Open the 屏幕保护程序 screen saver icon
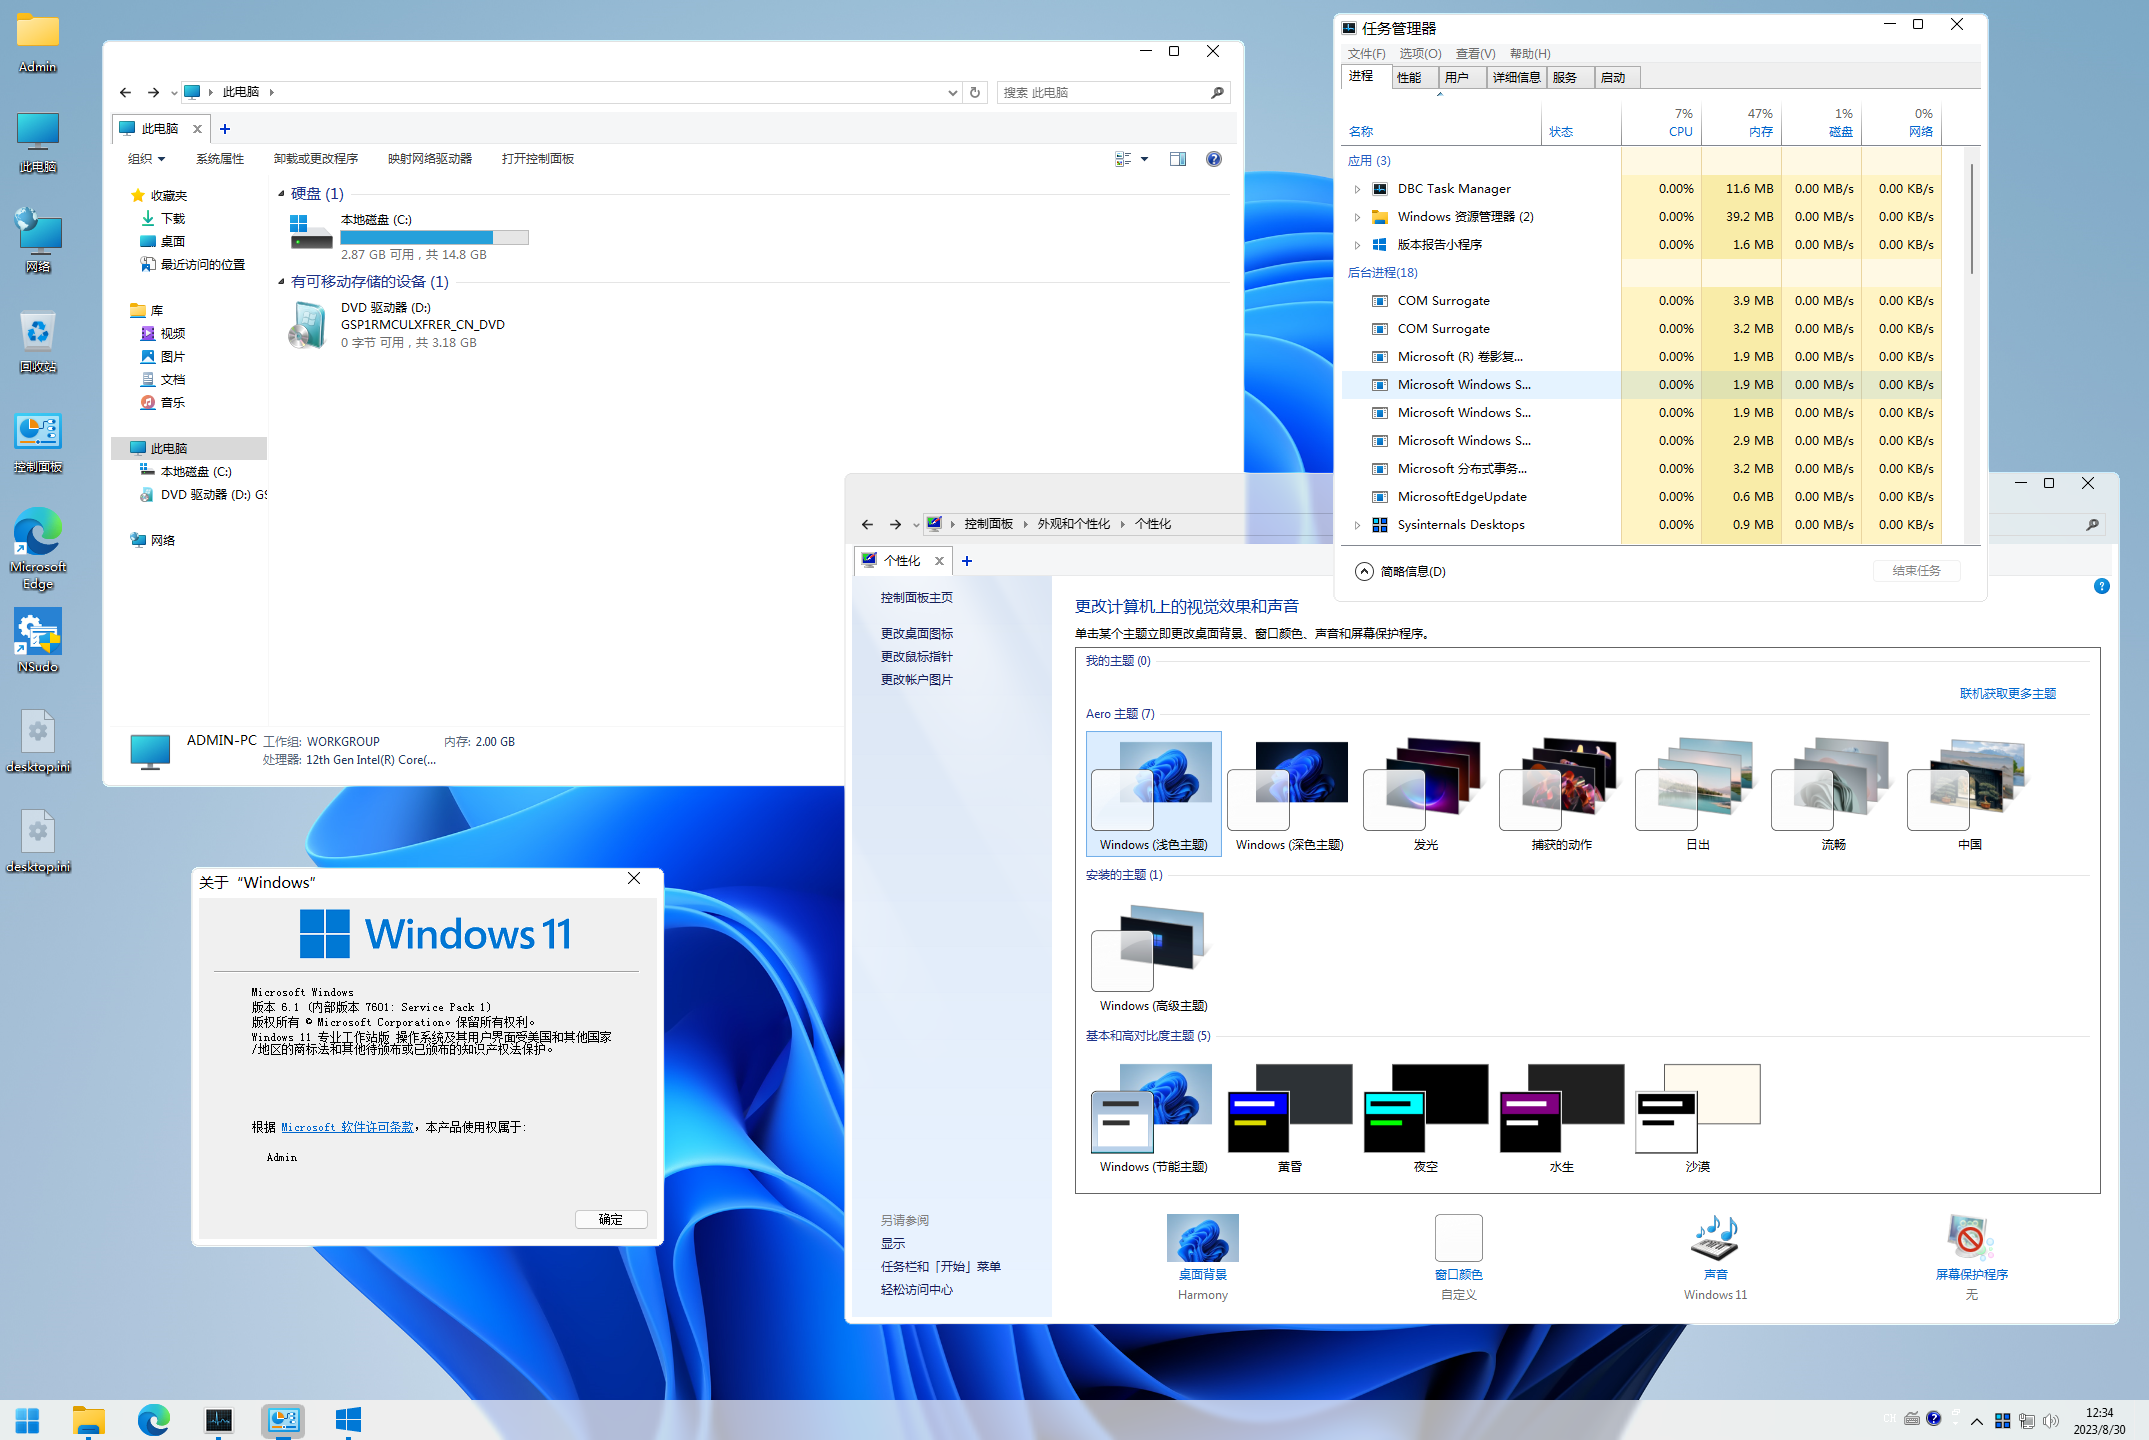 click(x=1970, y=1238)
